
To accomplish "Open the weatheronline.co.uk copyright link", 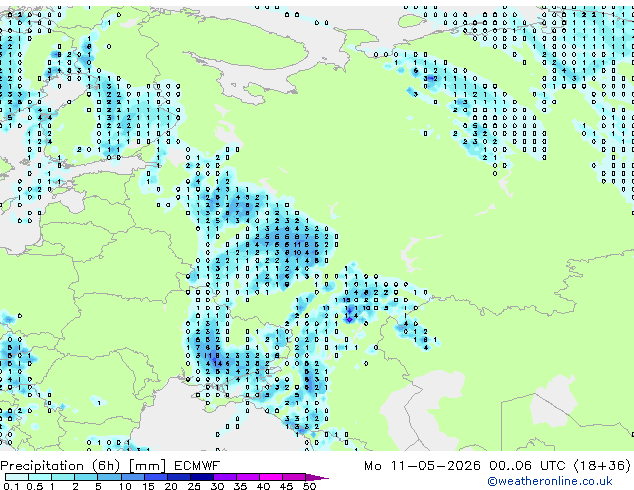I will 550,481.
